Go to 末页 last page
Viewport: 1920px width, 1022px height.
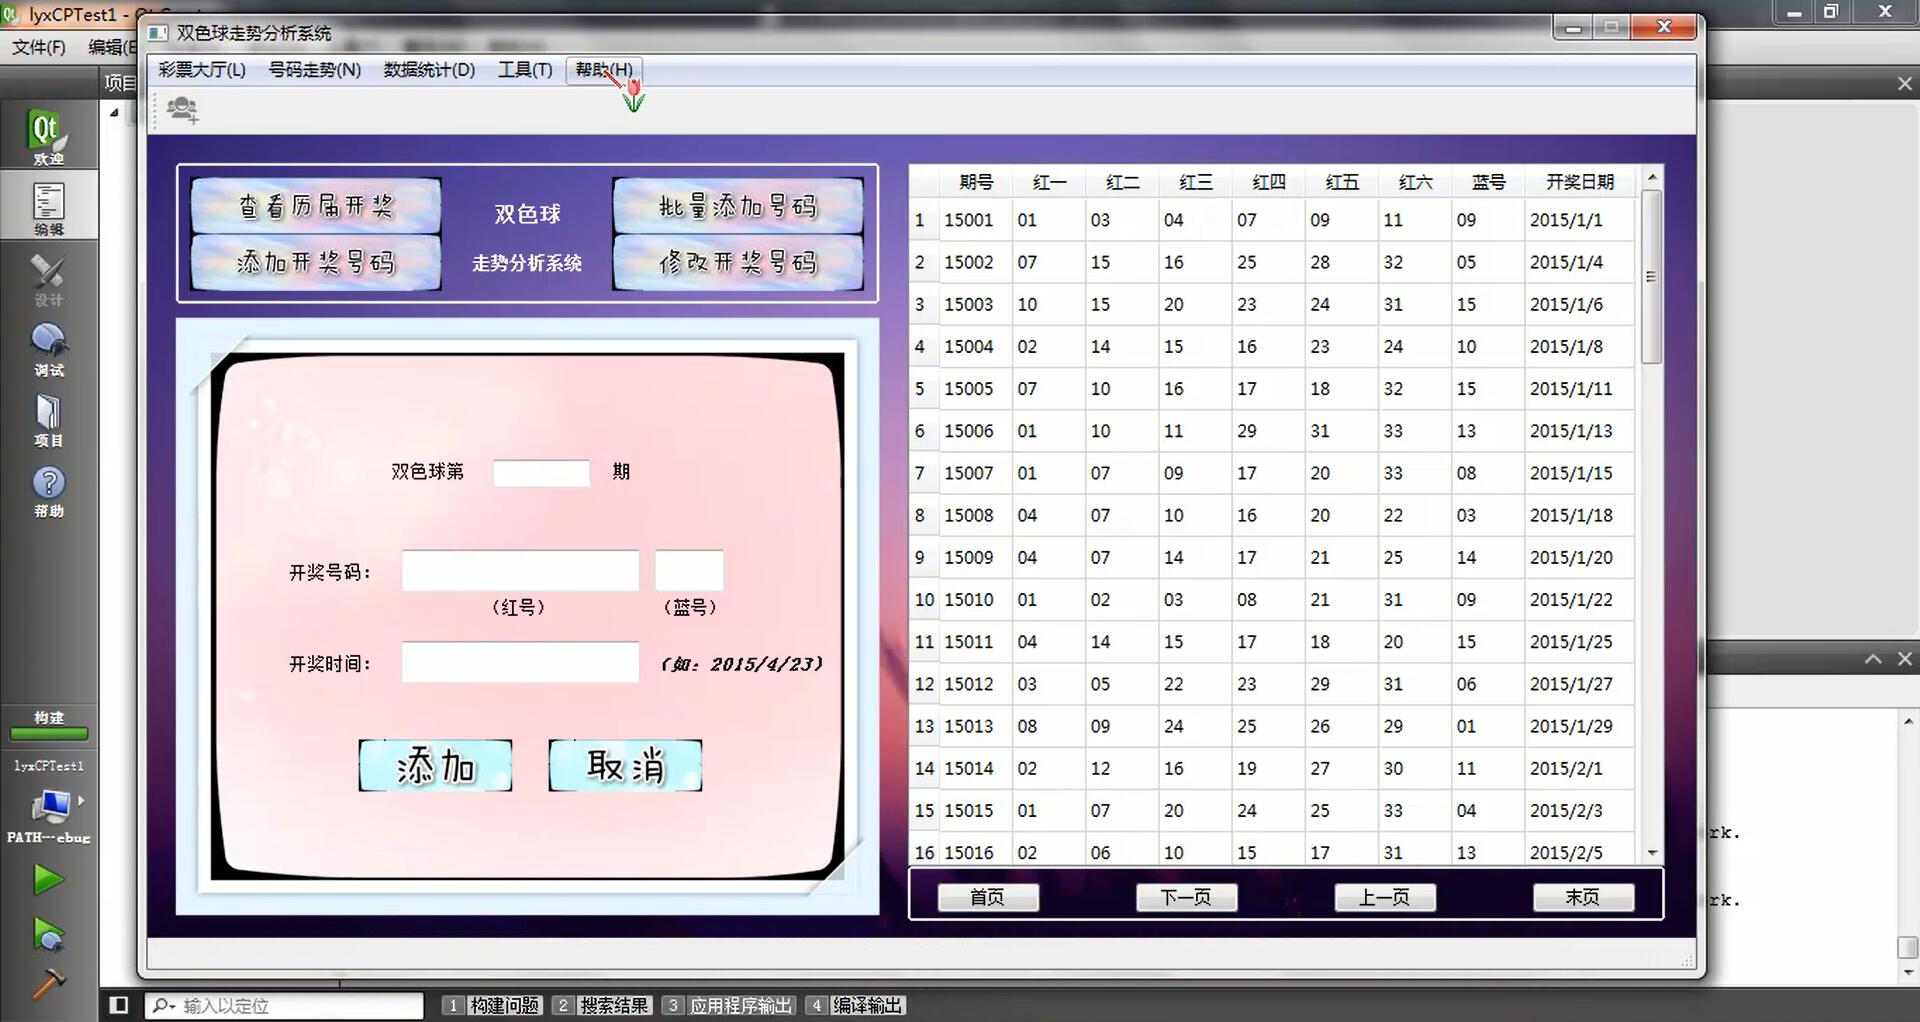coord(1583,897)
